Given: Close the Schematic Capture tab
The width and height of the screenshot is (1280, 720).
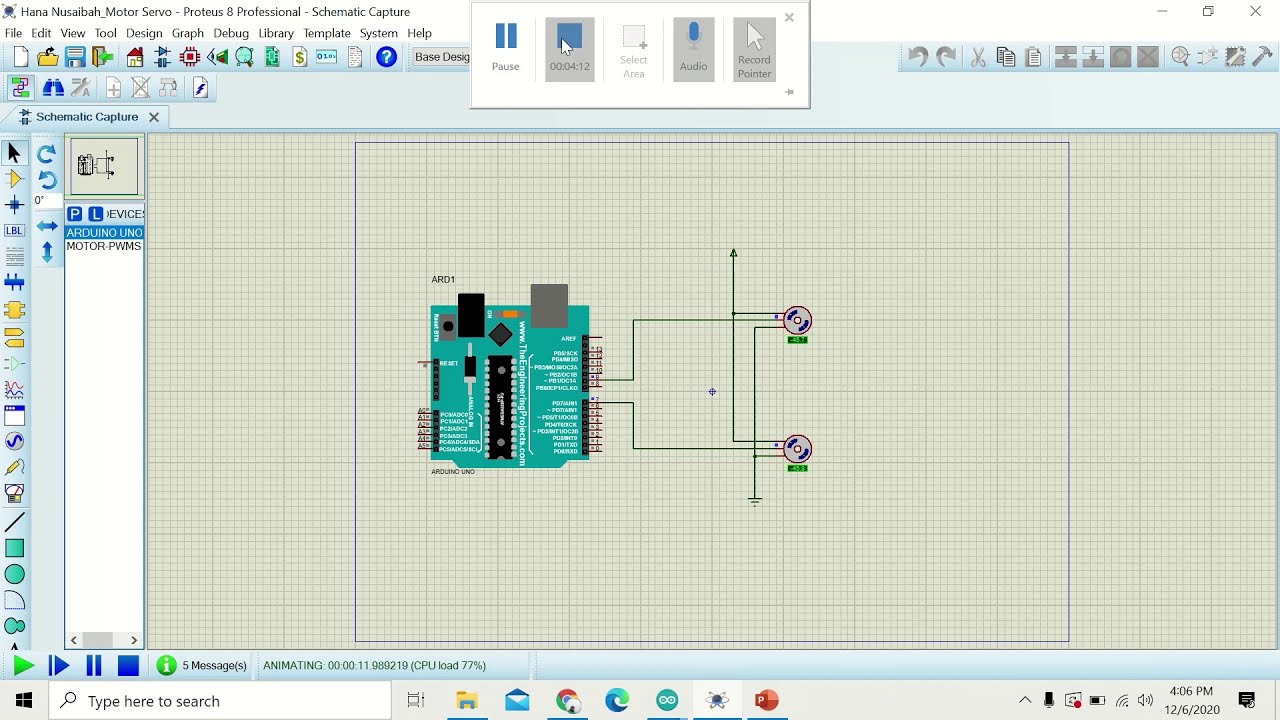Looking at the screenshot, I should click(x=154, y=117).
